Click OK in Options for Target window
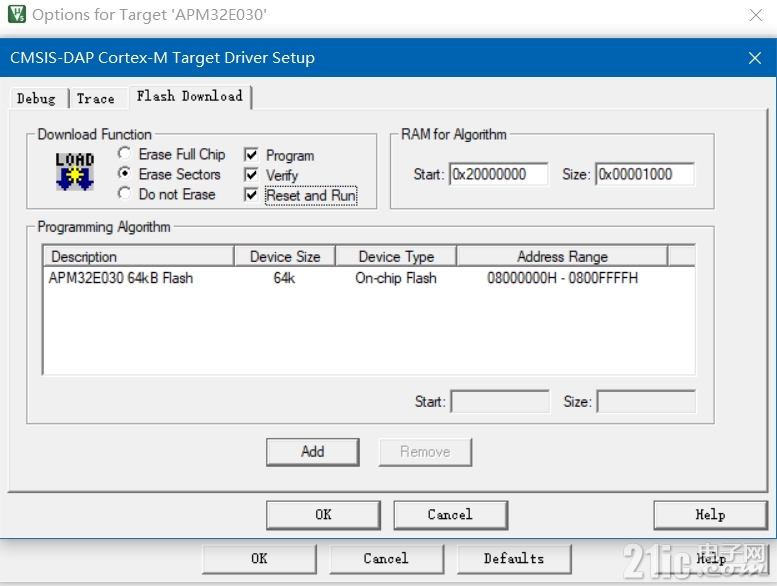This screenshot has height=586, width=777. (x=259, y=559)
